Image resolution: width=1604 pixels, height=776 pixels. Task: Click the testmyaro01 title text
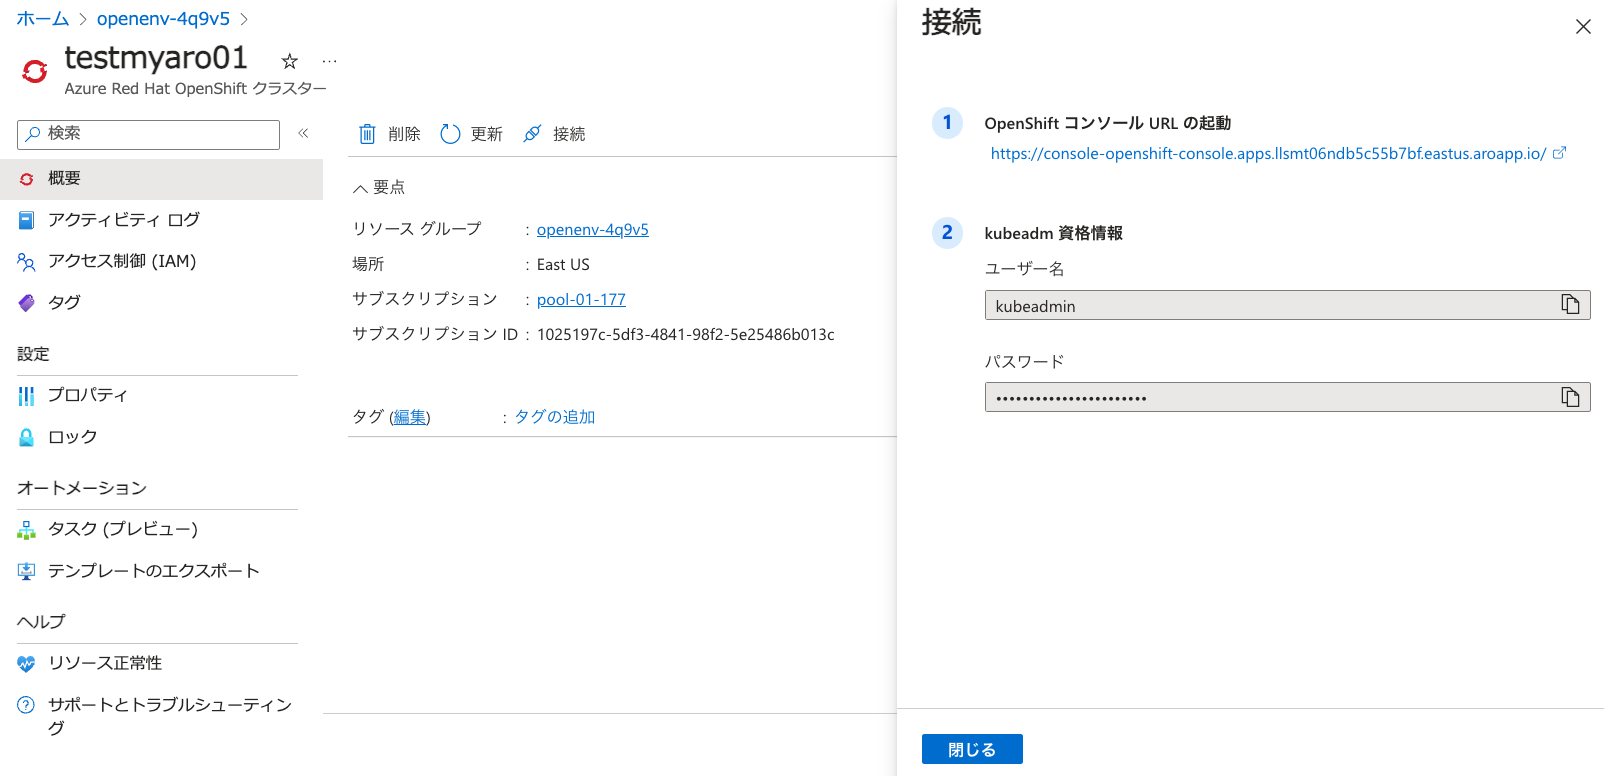pos(156,58)
